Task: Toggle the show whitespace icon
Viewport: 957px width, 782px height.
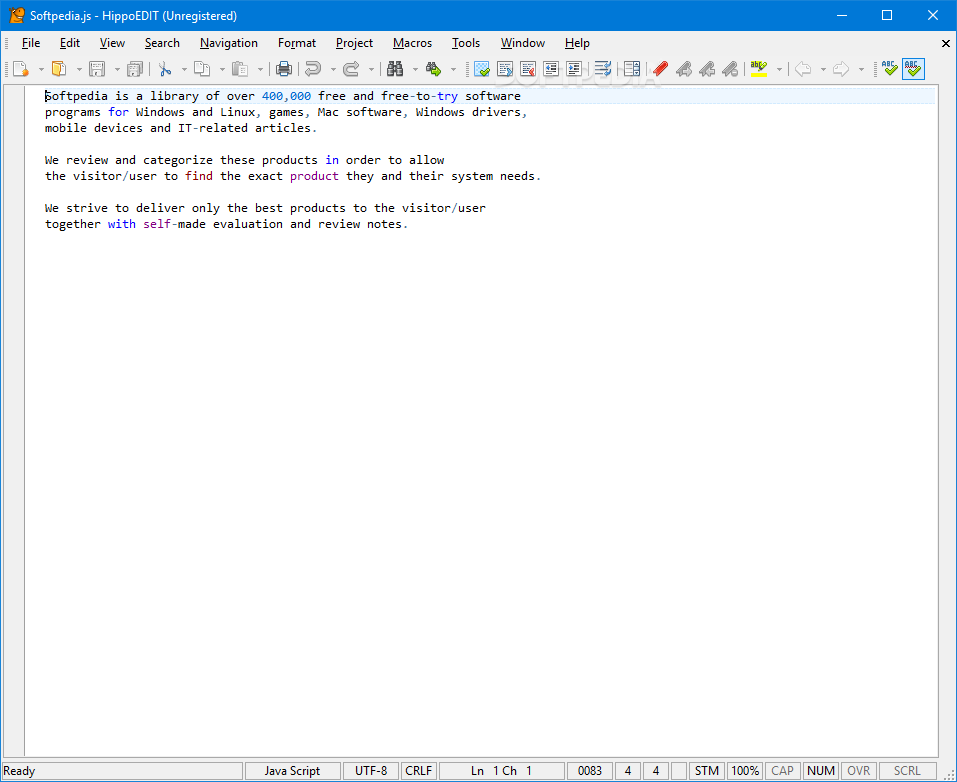Action: (x=482, y=69)
